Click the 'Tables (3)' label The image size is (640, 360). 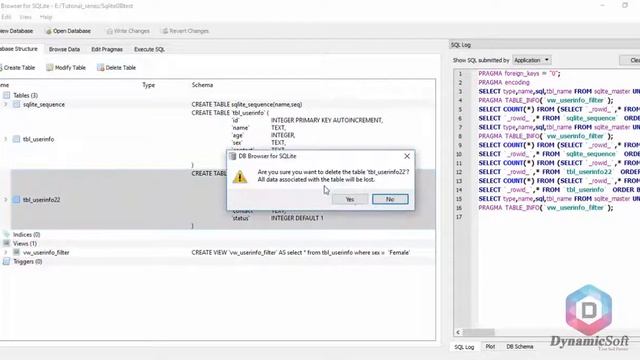point(25,96)
